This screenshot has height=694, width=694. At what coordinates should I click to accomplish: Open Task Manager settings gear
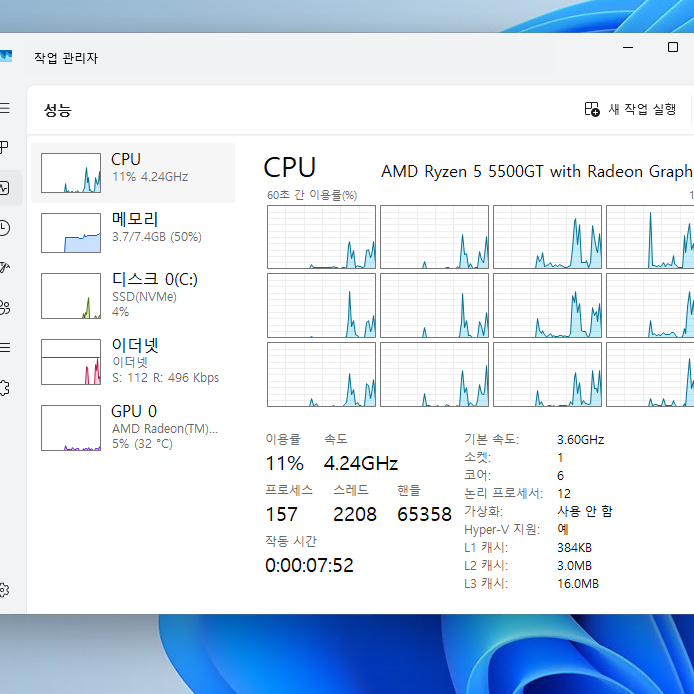[4, 590]
